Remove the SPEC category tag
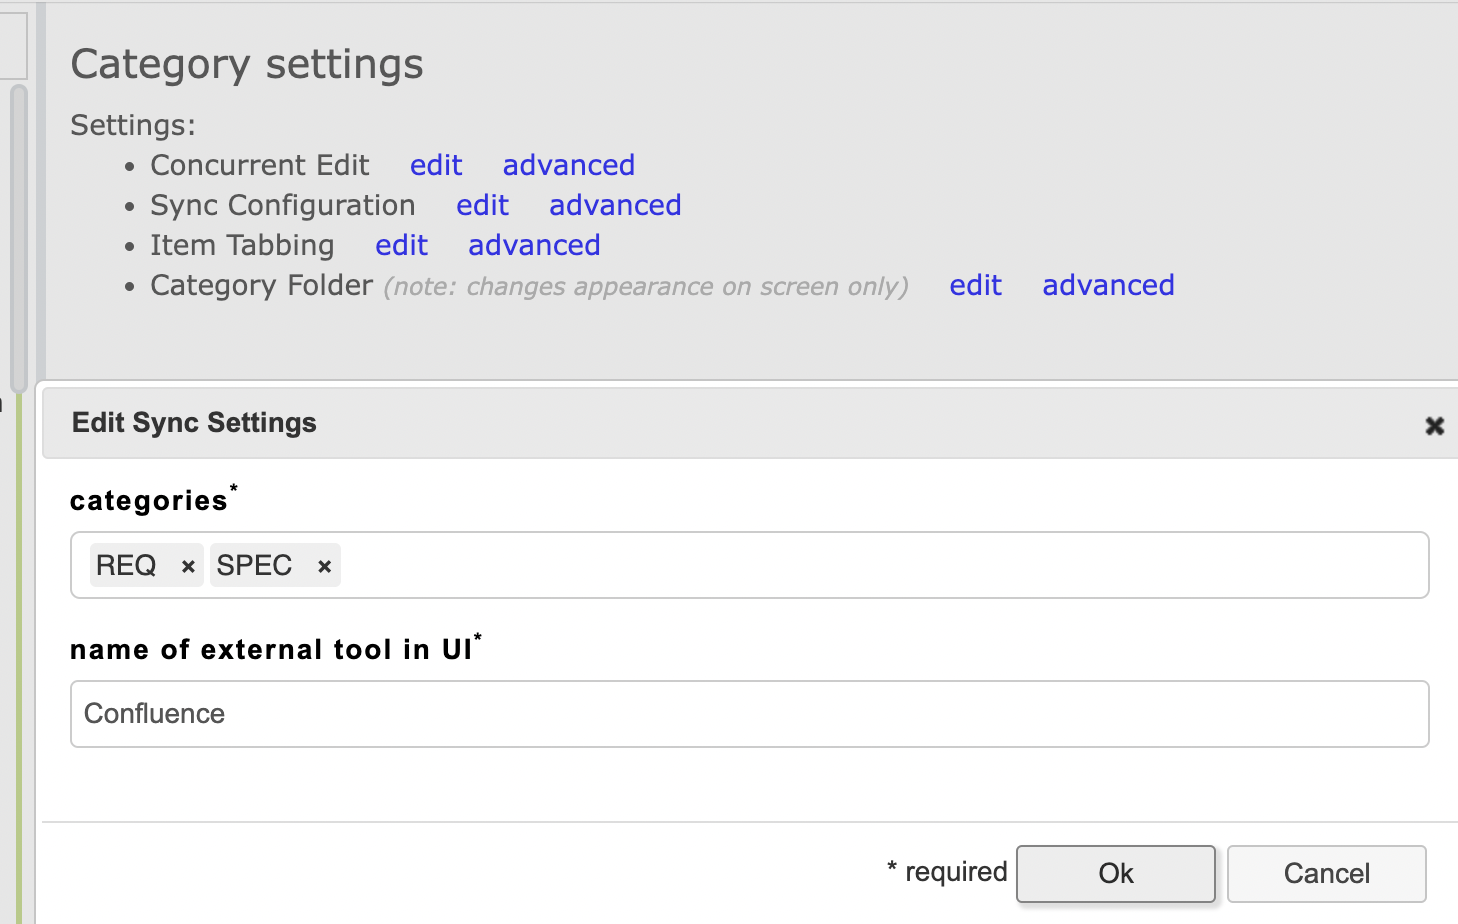The width and height of the screenshot is (1458, 924). pyautogui.click(x=324, y=567)
